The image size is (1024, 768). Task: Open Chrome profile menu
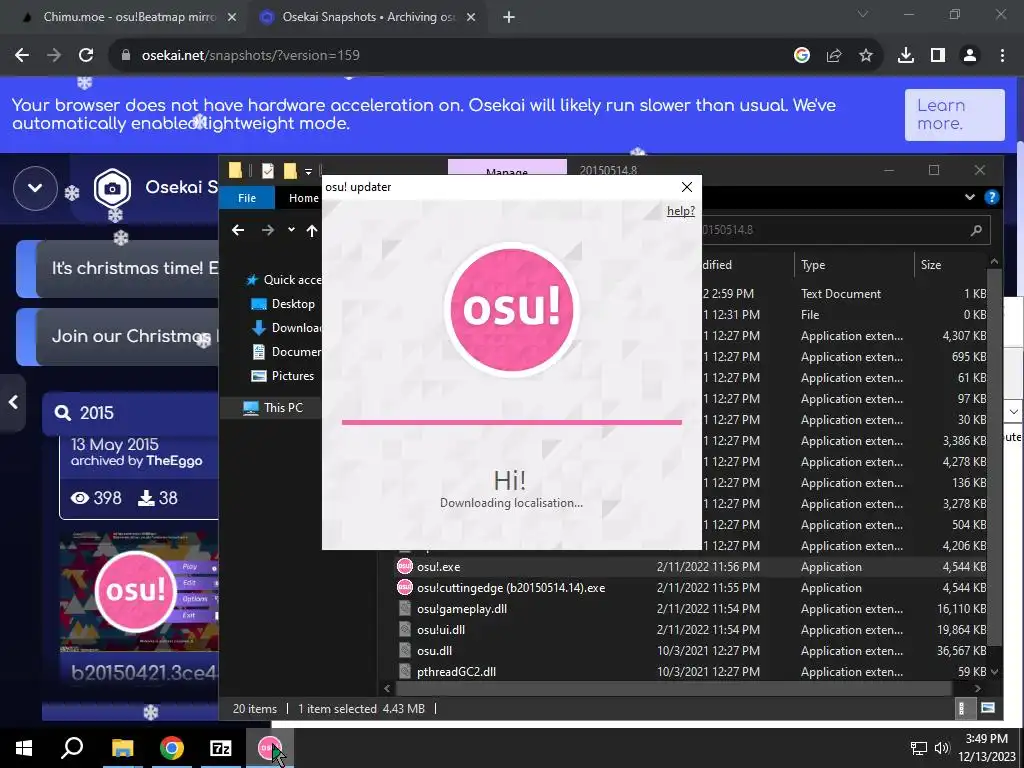coord(970,56)
